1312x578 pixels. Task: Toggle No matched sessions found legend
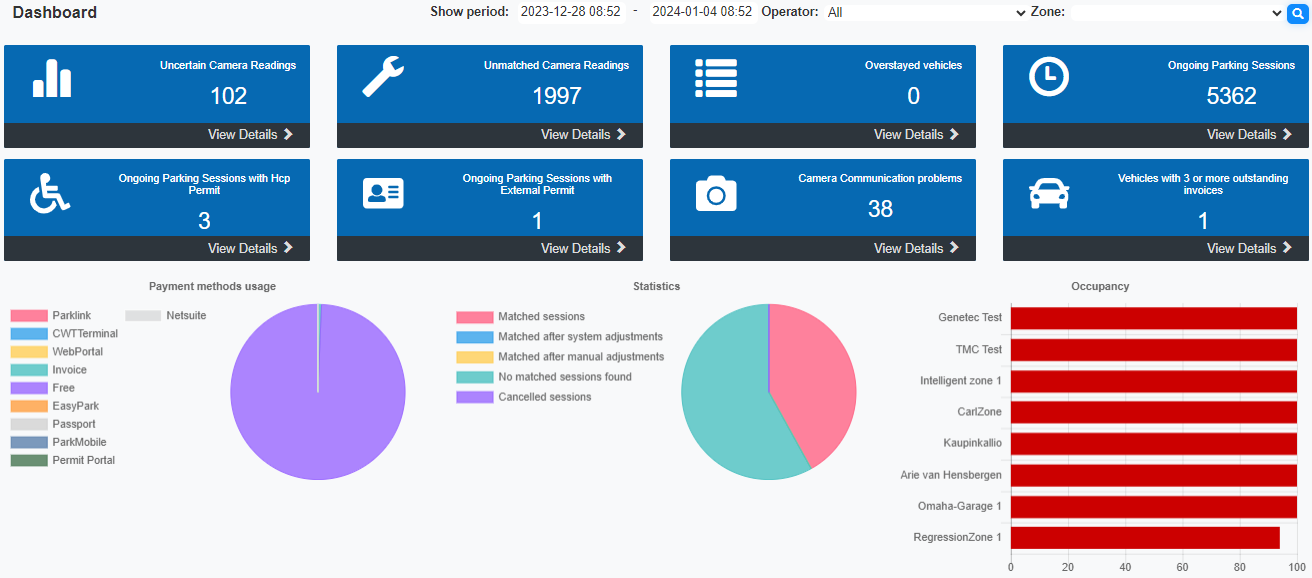coord(544,377)
